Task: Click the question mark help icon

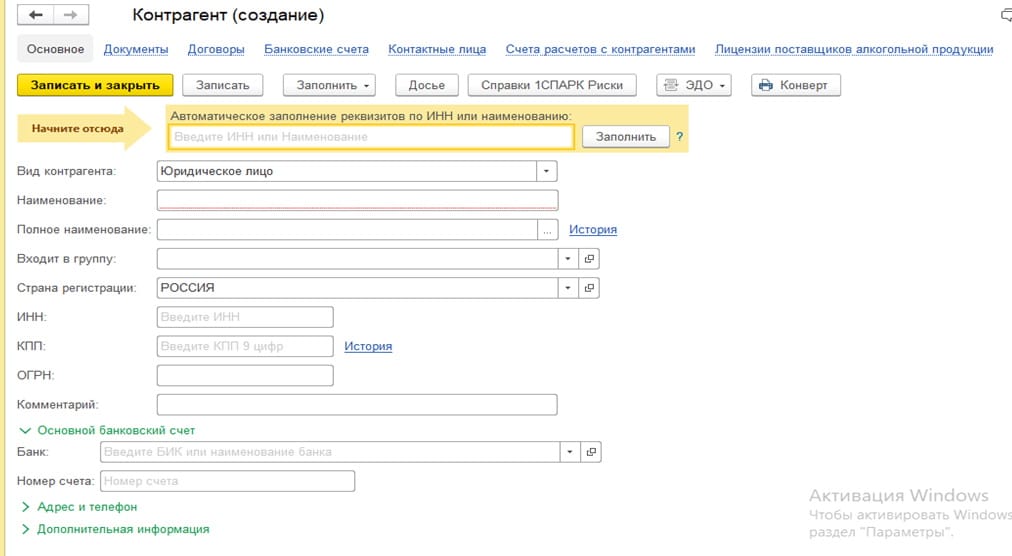Action: [679, 137]
